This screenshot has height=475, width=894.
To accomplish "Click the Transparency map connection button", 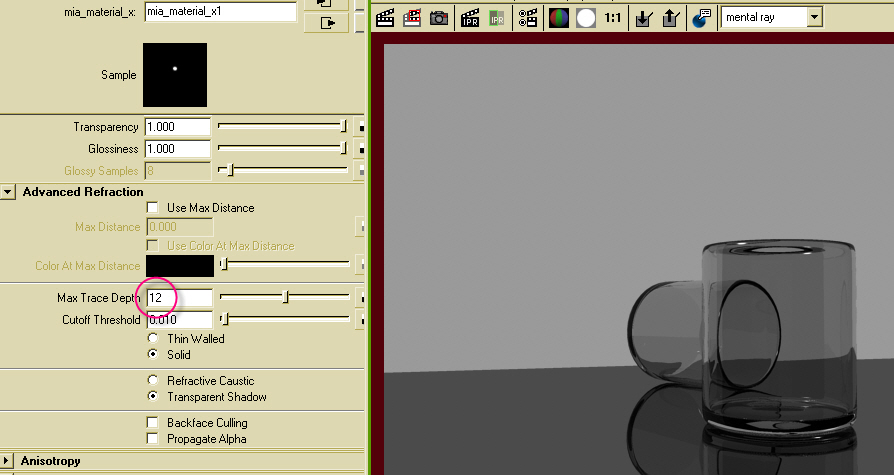I will [360, 127].
